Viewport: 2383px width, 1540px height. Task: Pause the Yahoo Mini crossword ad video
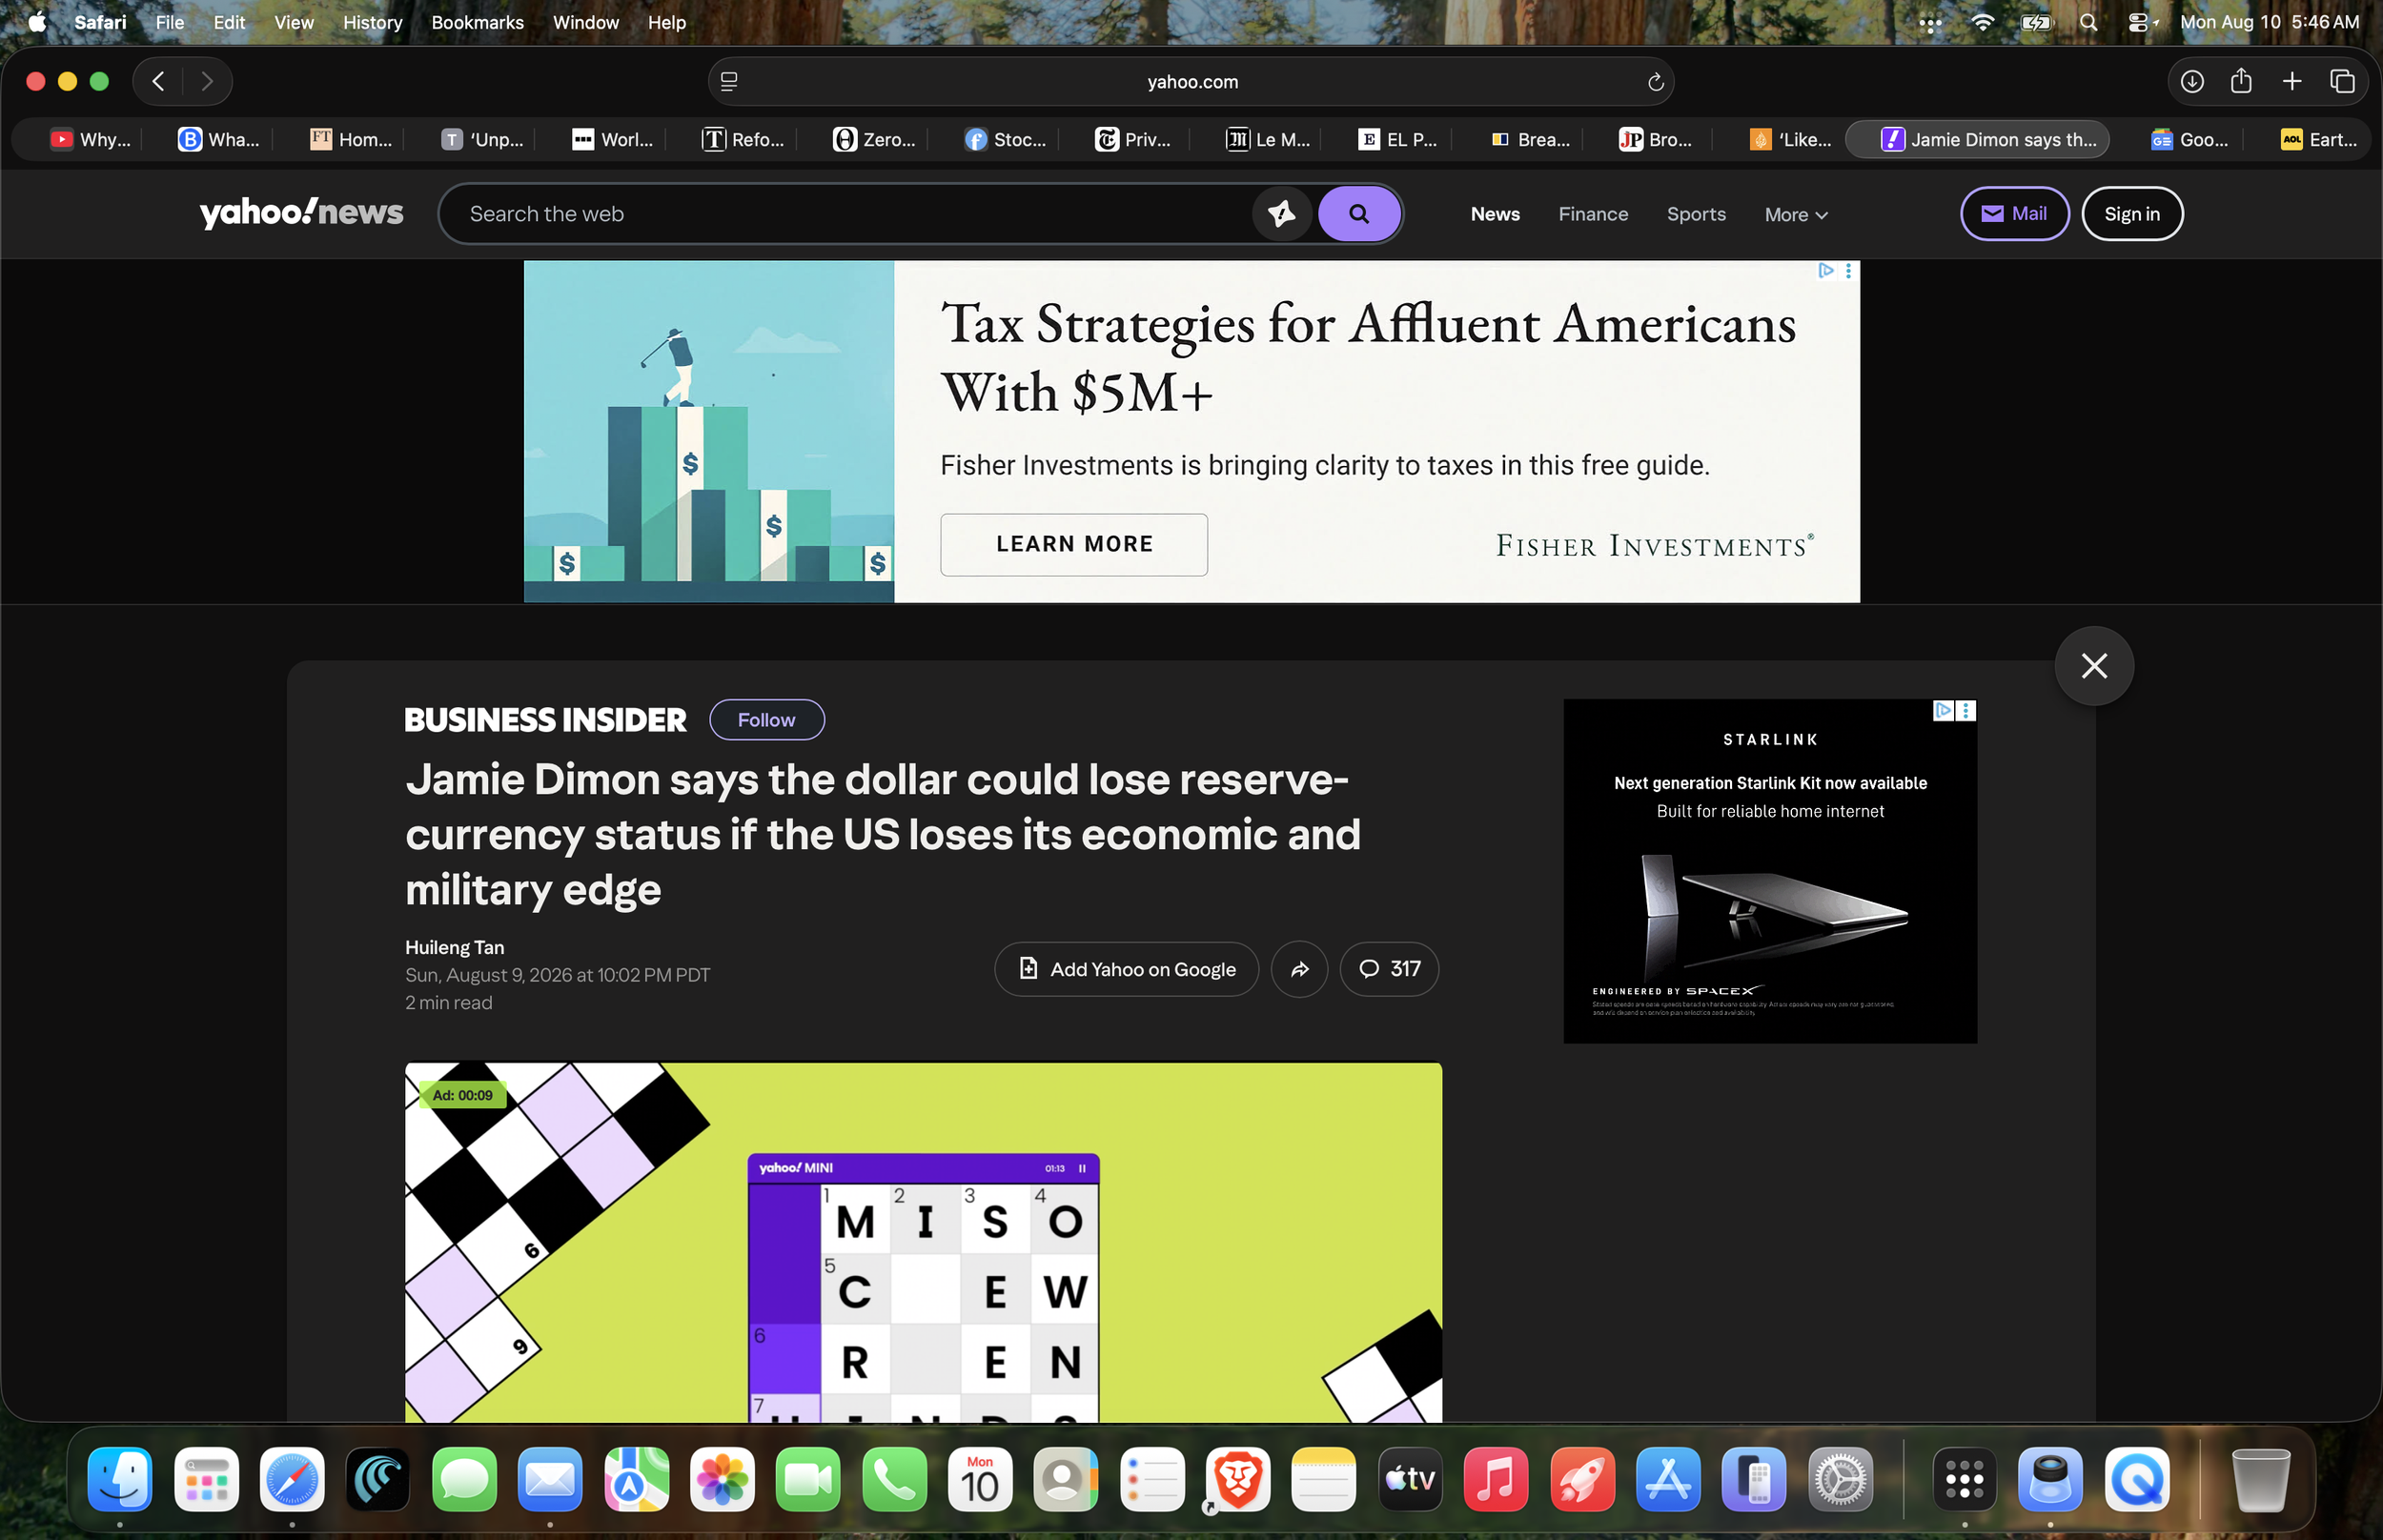[1082, 1168]
